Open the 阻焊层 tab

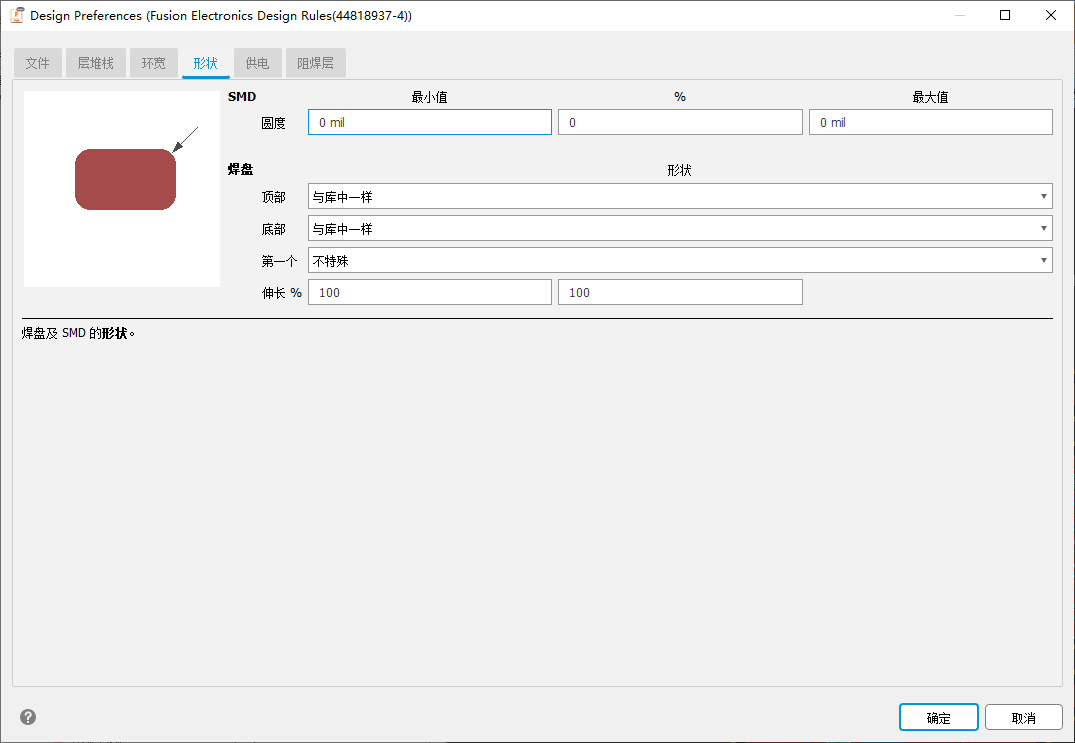point(315,62)
